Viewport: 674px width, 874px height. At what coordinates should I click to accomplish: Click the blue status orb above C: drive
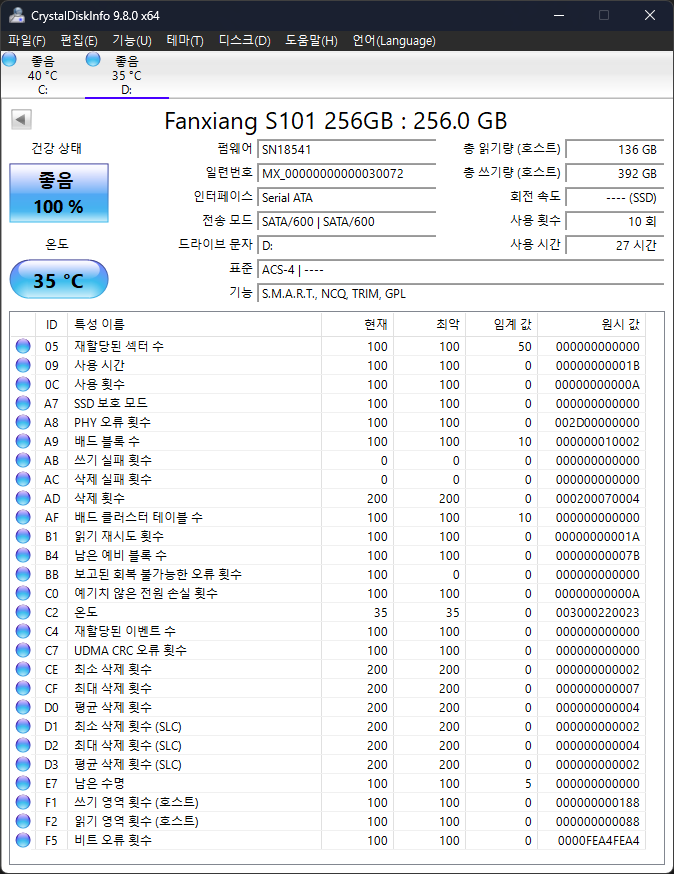(9, 59)
